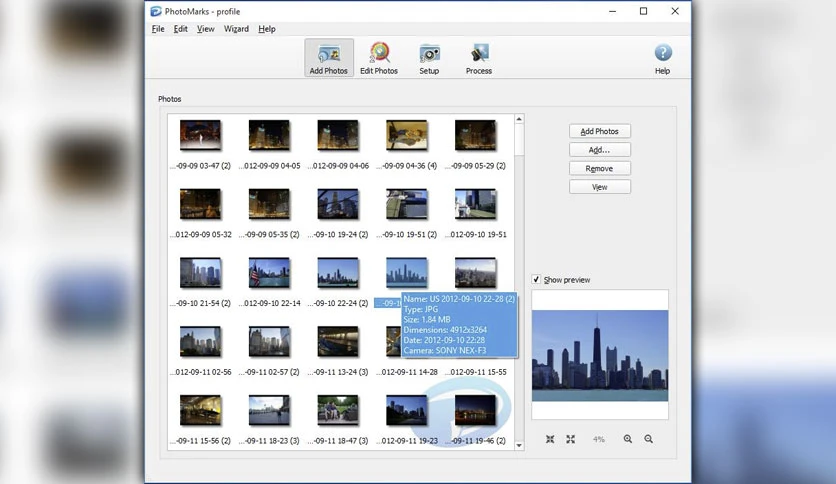Click the Remove button
The height and width of the screenshot is (484, 836).
pos(600,168)
